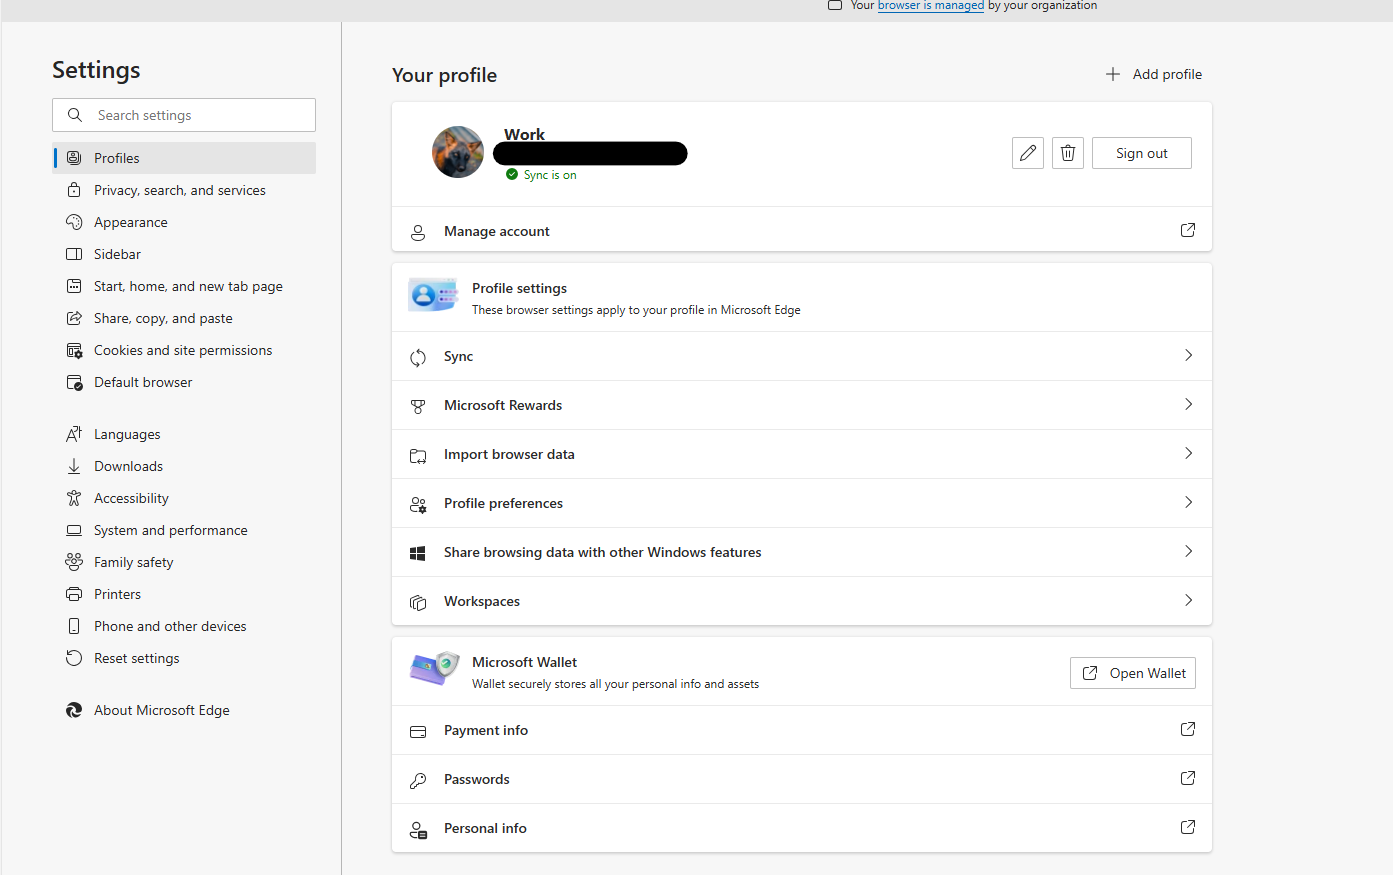Click the Import browser data label
The image size is (1393, 875).
pyautogui.click(x=509, y=454)
